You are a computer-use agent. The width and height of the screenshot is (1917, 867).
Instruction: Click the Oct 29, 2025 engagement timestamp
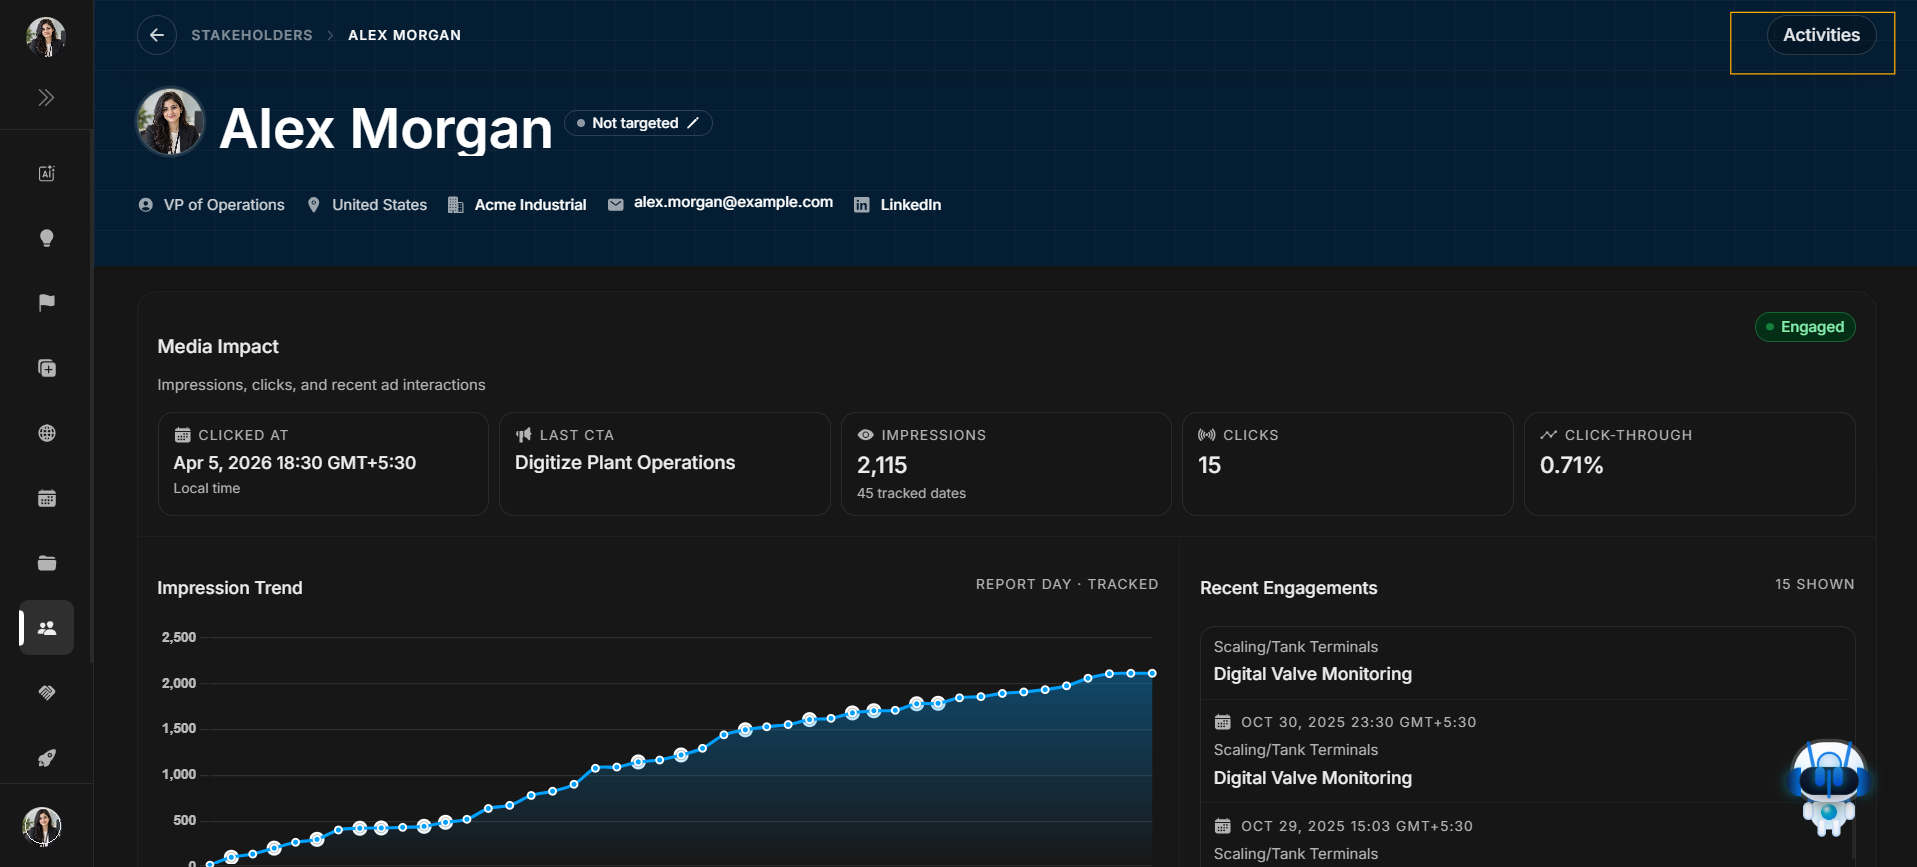pos(1356,826)
